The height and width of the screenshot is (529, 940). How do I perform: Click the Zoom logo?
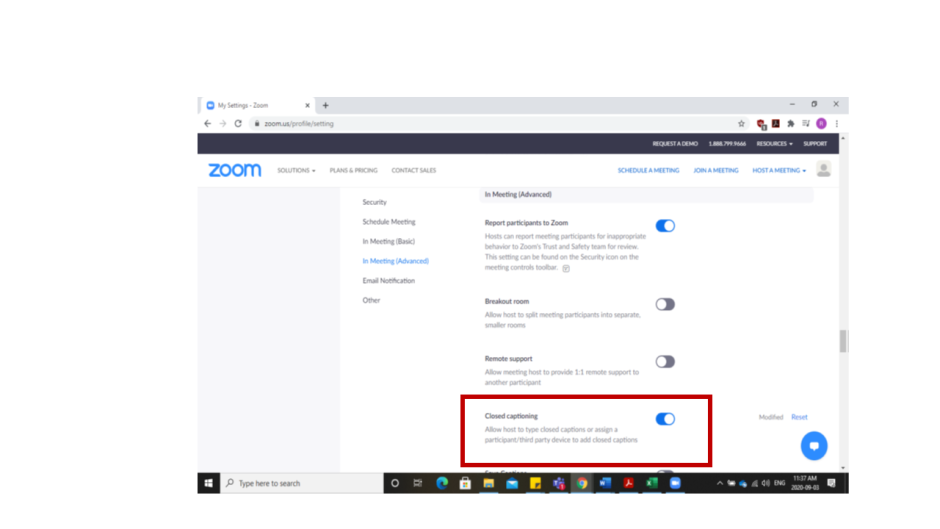pyautogui.click(x=235, y=170)
